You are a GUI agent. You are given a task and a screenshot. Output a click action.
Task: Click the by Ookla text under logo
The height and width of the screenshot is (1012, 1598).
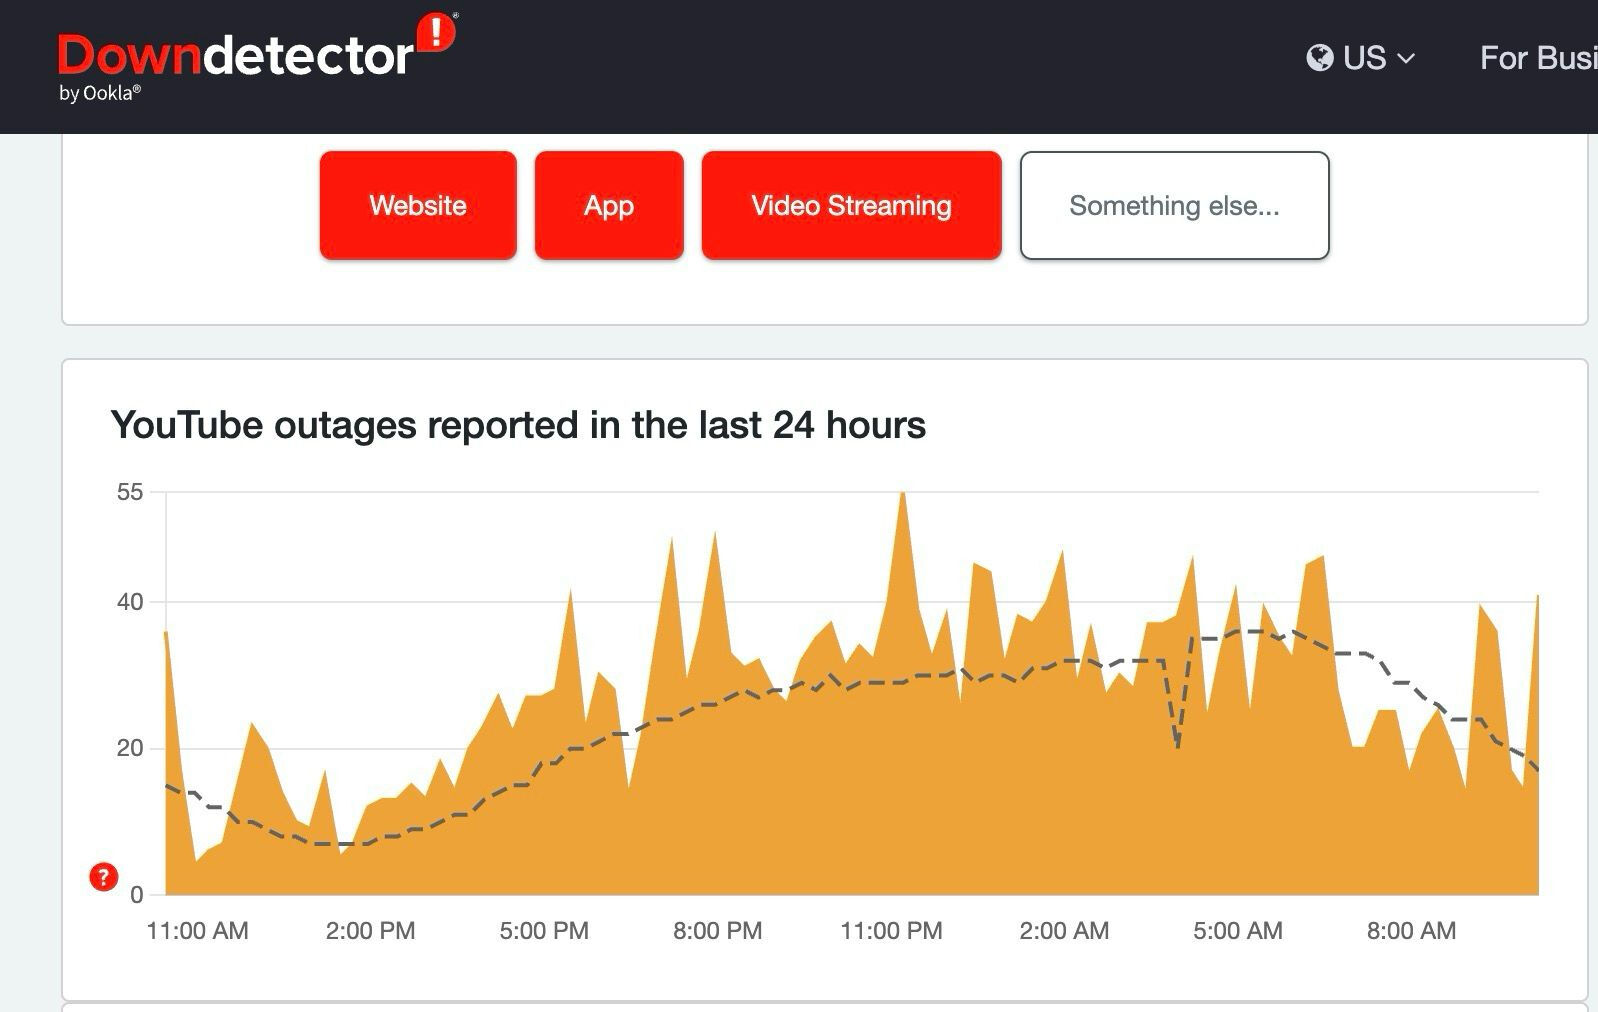tap(100, 93)
